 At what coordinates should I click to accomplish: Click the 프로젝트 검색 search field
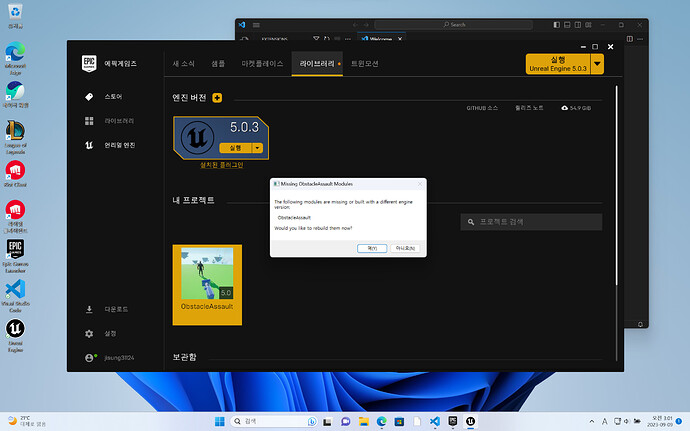537,221
